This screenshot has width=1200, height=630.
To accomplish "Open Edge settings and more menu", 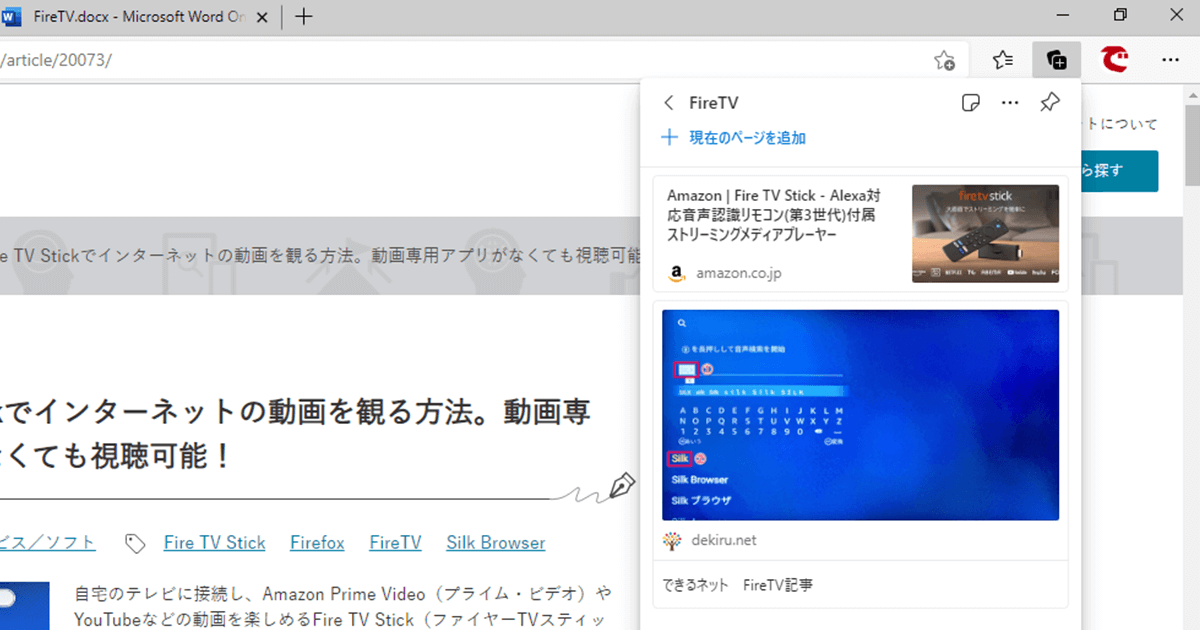I will (1170, 61).
